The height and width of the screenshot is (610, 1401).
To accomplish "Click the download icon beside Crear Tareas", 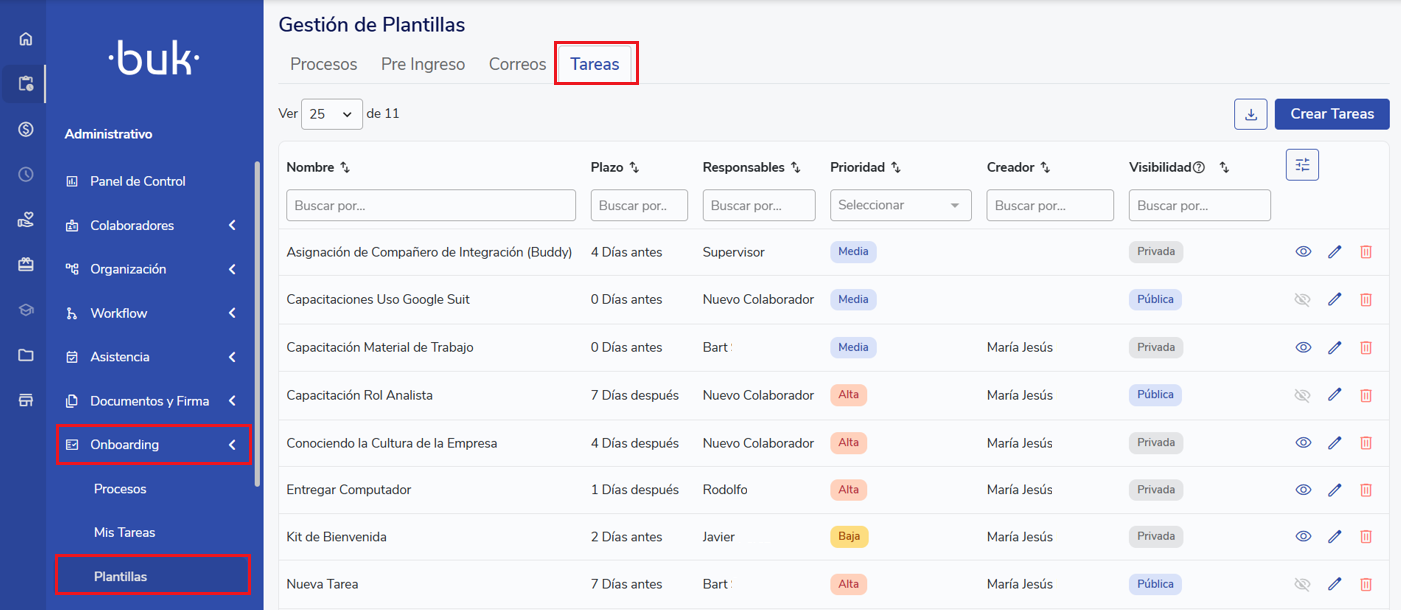I will pos(1250,114).
